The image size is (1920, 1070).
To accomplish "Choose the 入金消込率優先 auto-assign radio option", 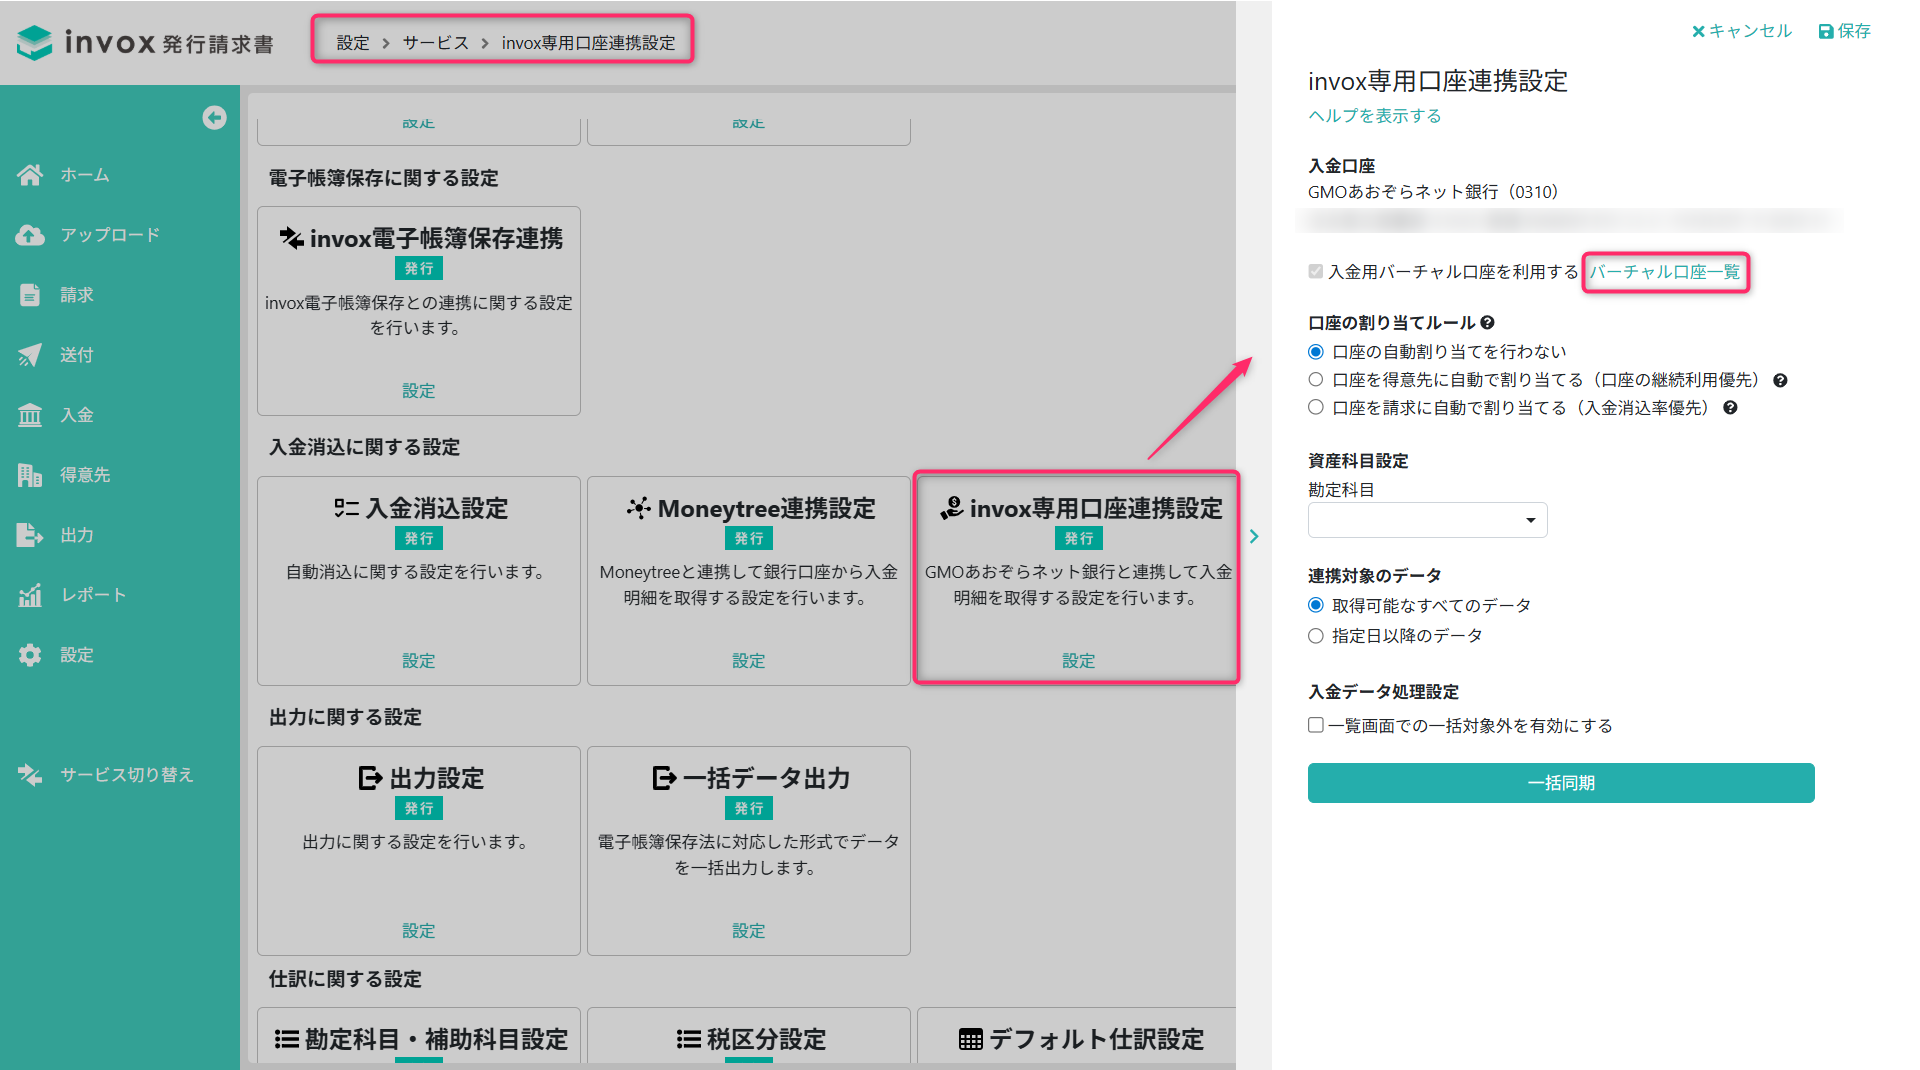I will pos(1316,408).
